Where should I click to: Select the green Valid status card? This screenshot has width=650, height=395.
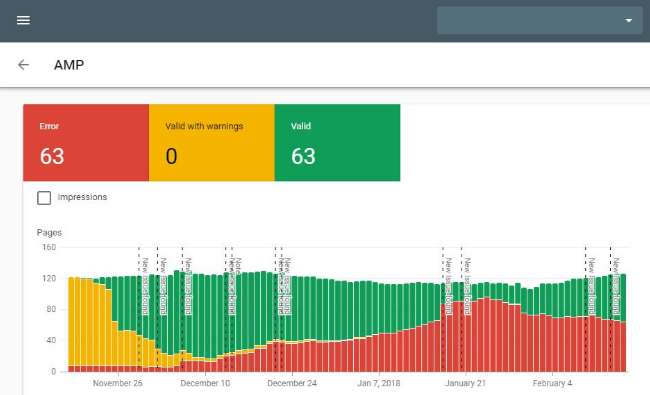(337, 143)
